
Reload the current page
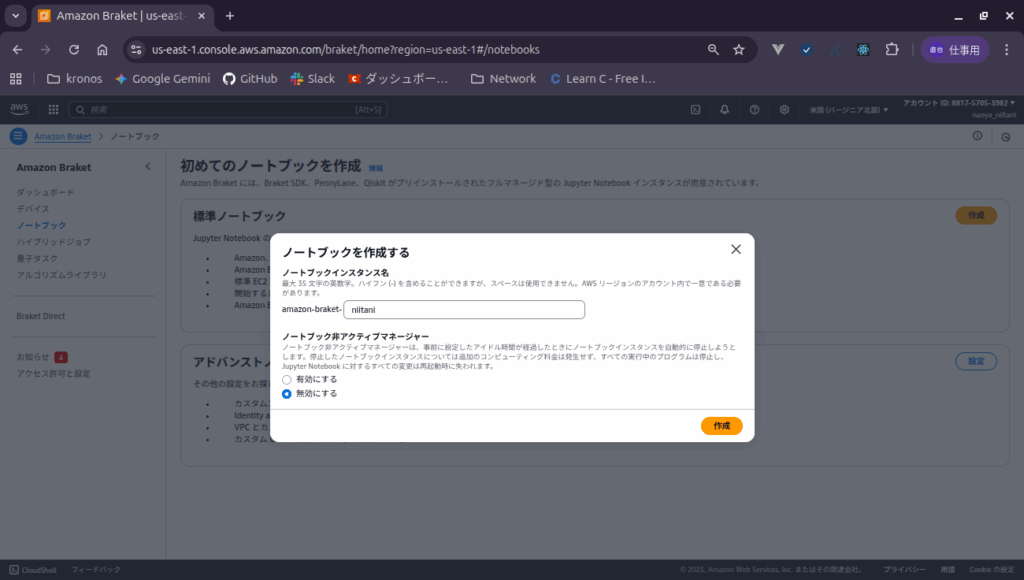tap(74, 50)
